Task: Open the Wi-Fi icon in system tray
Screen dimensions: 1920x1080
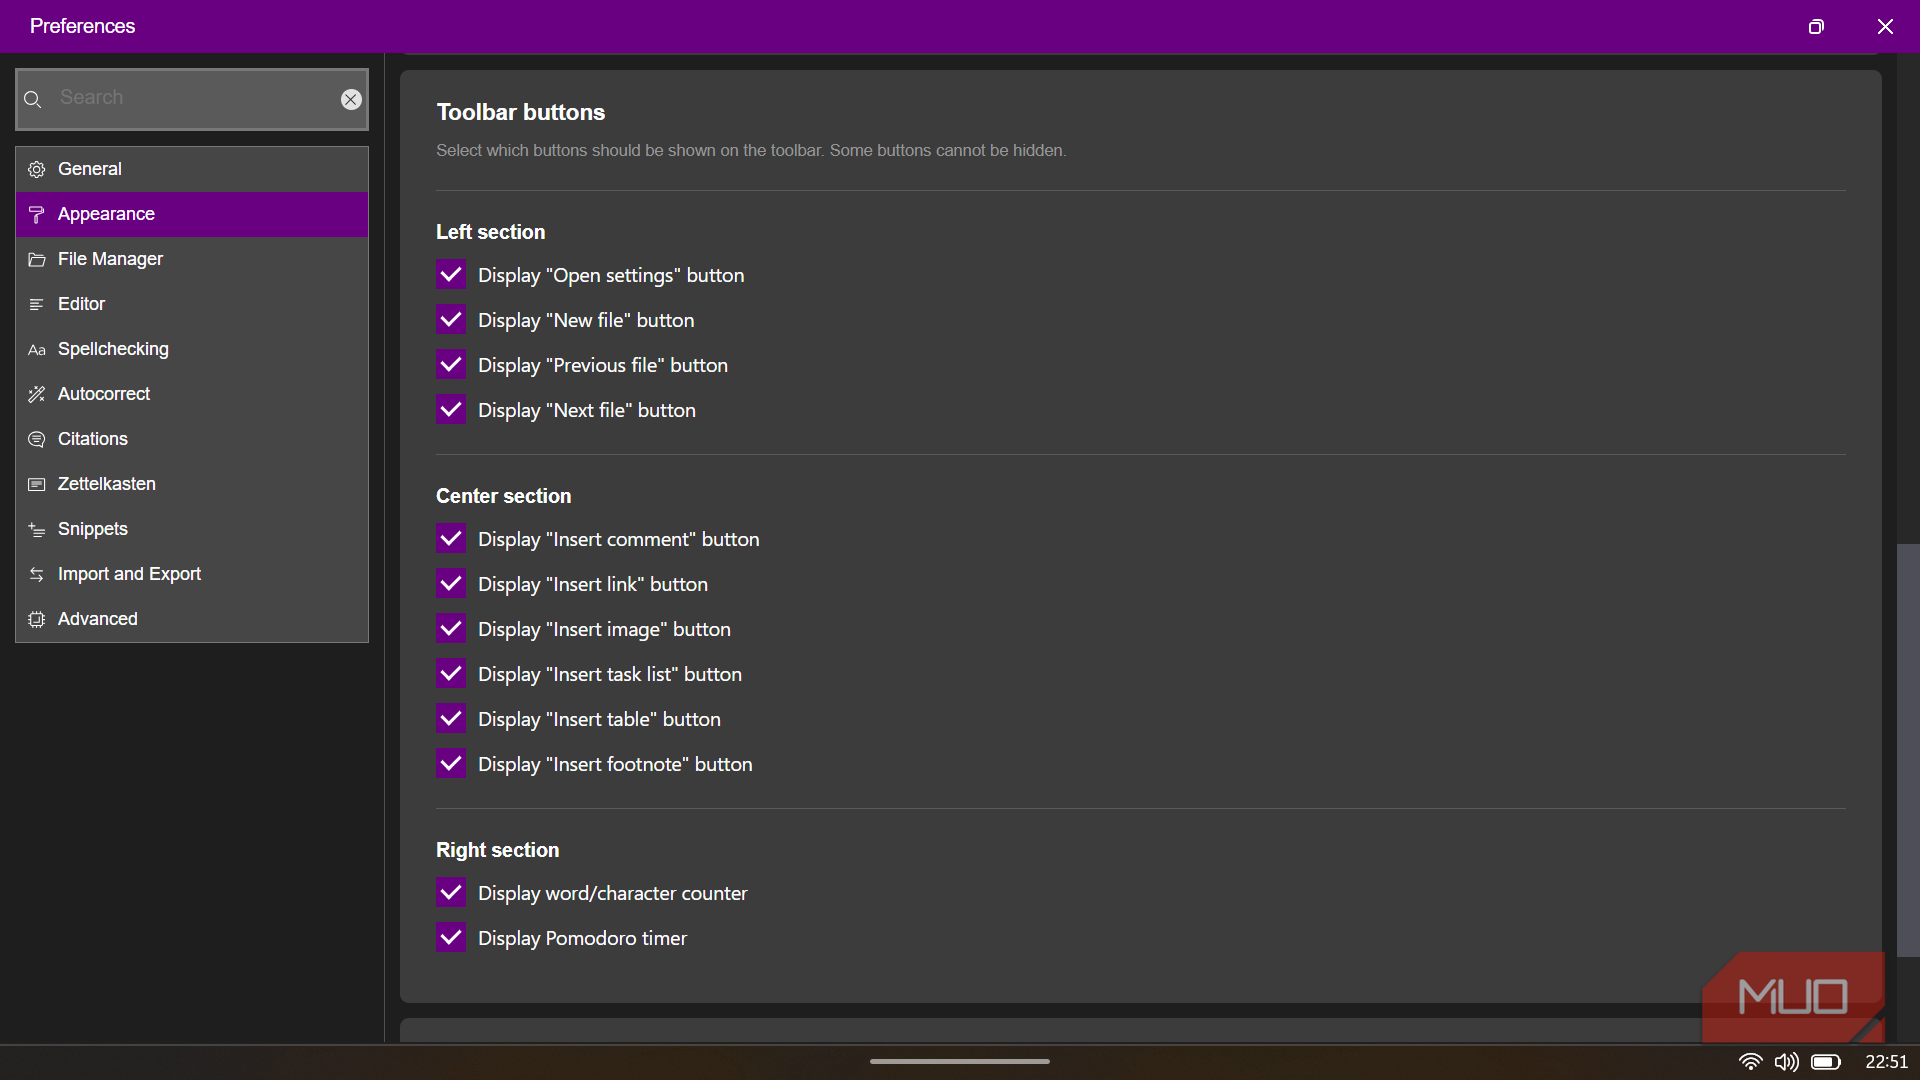Action: click(1750, 1062)
